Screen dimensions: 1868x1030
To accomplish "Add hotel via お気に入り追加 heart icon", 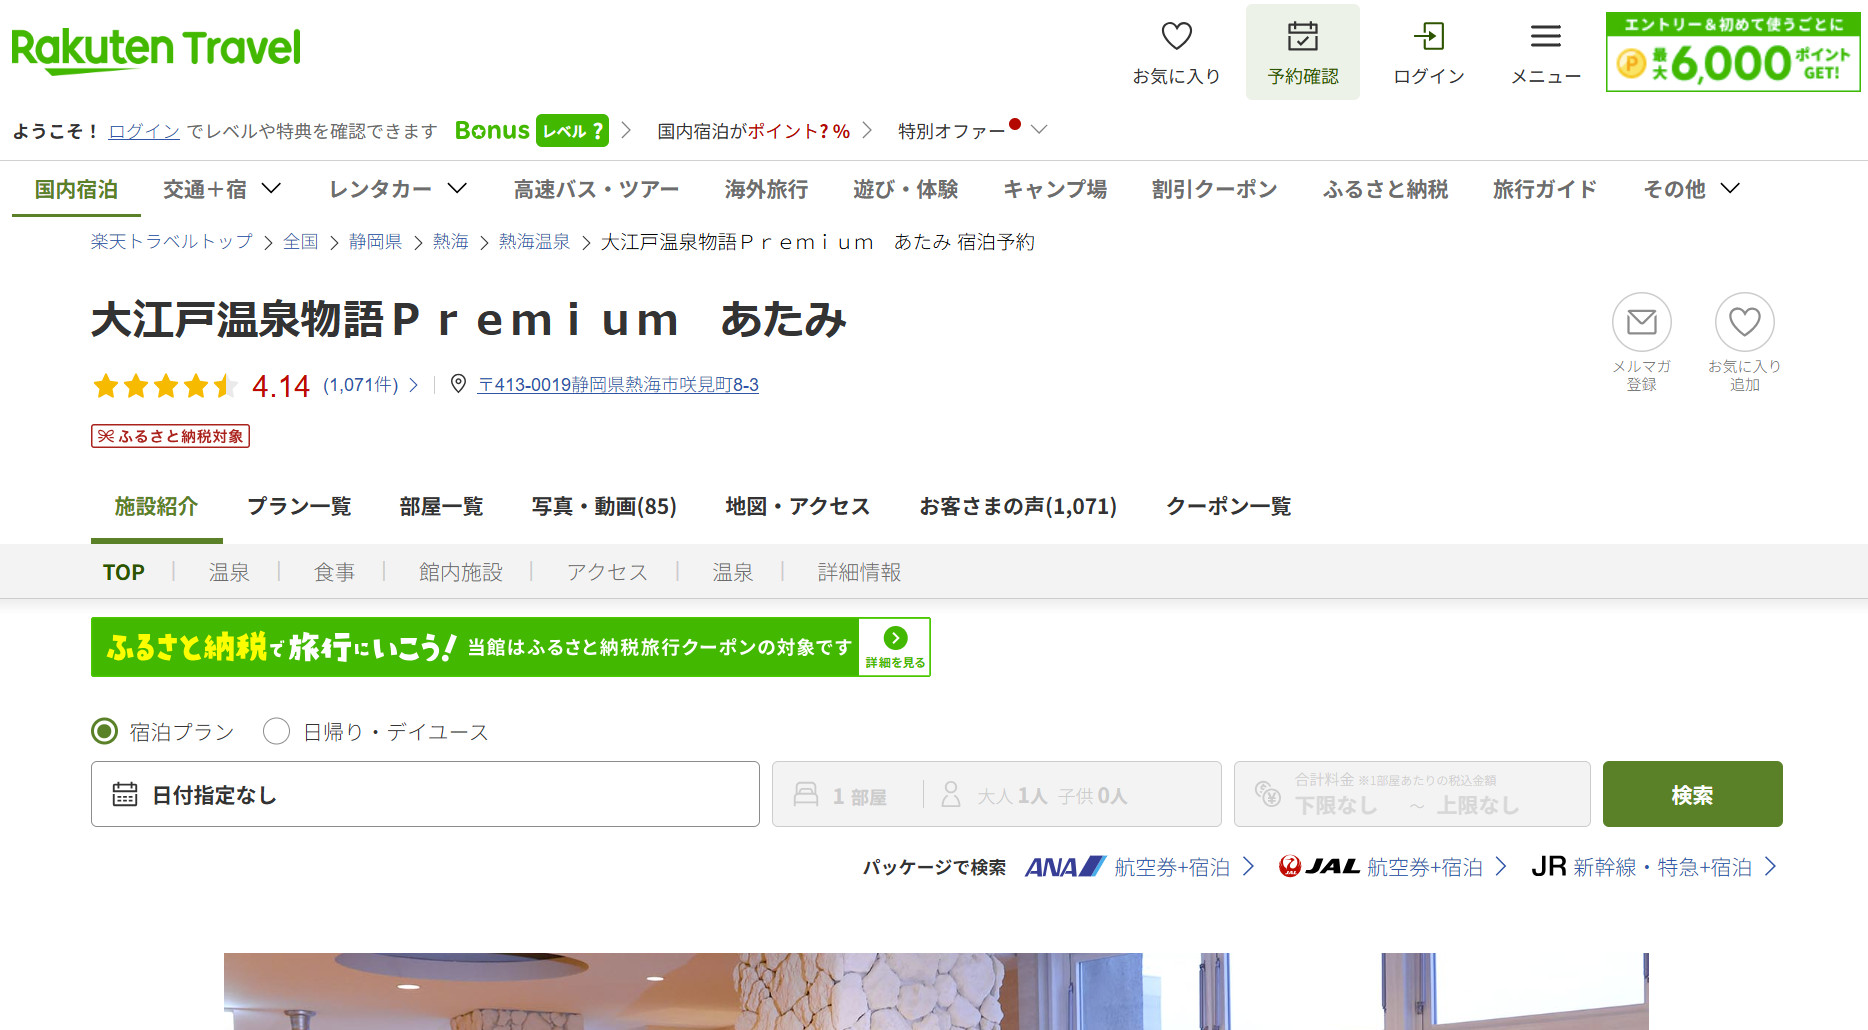I will [x=1744, y=322].
